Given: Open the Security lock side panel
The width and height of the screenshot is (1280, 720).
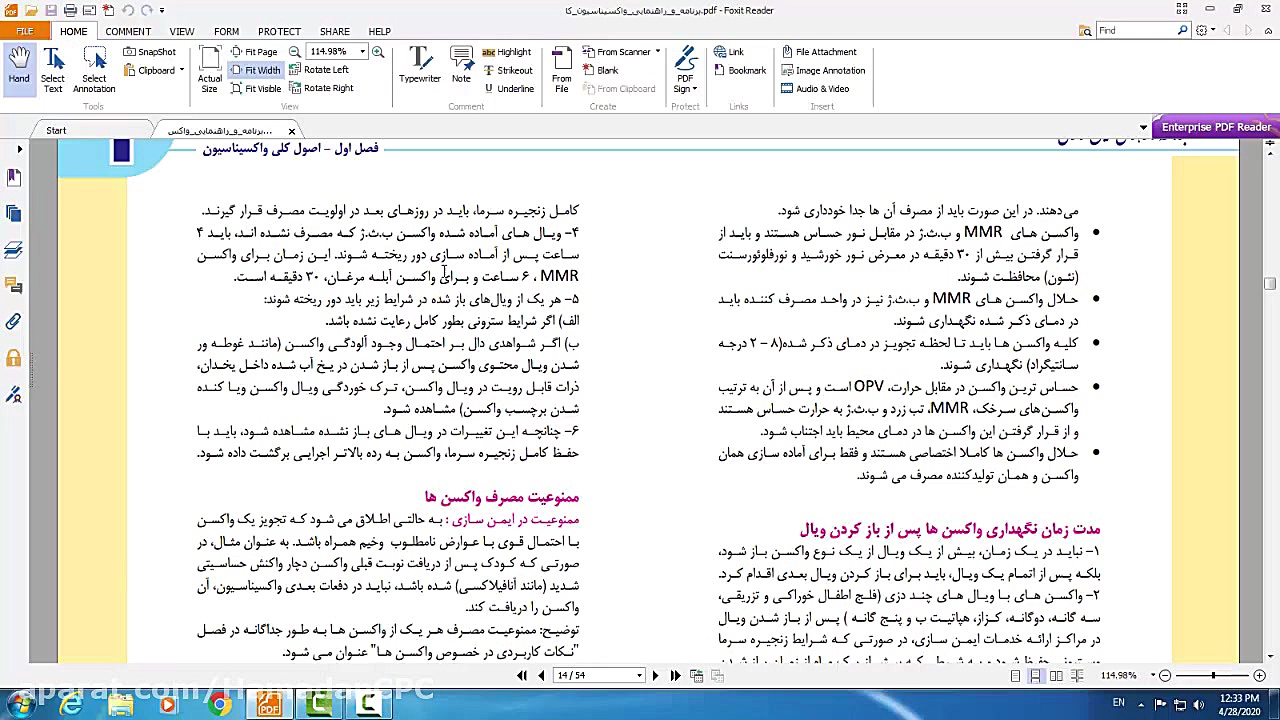Looking at the screenshot, I should (x=13, y=358).
